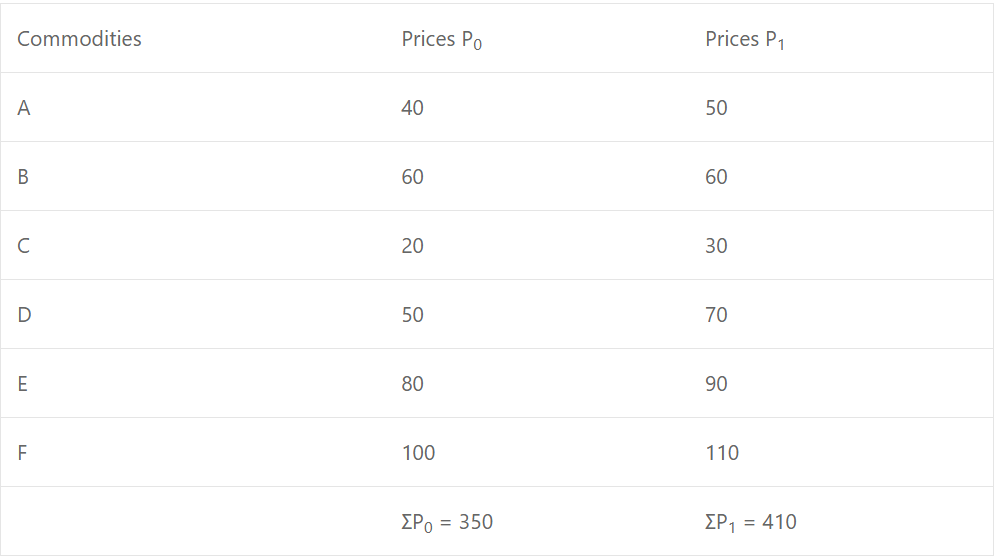Select commodity F cell

pos(23,453)
